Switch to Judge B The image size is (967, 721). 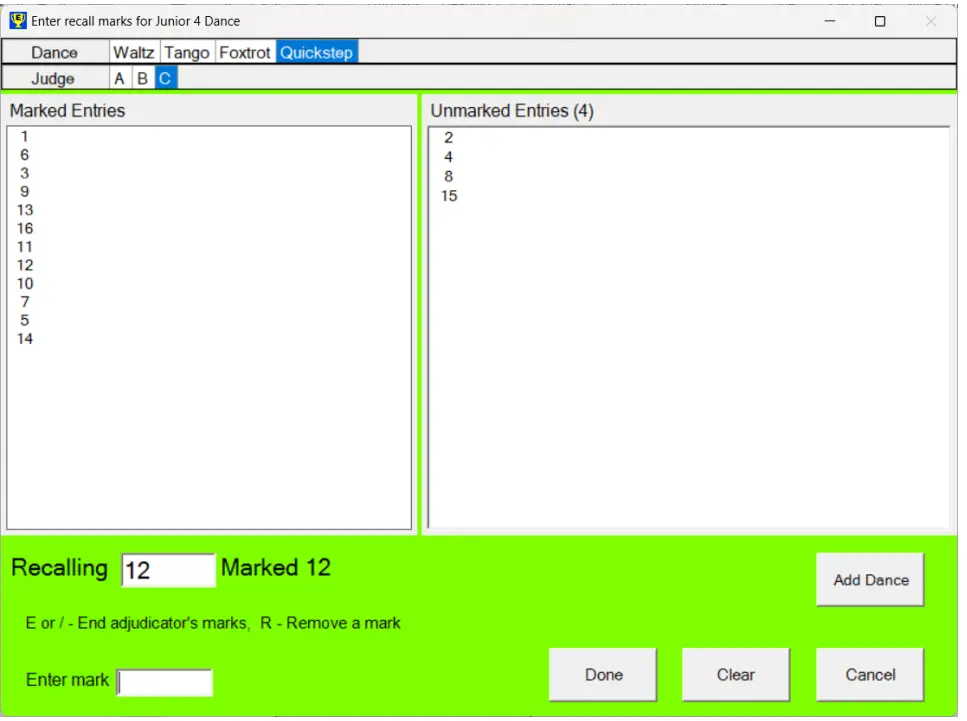(x=142, y=78)
